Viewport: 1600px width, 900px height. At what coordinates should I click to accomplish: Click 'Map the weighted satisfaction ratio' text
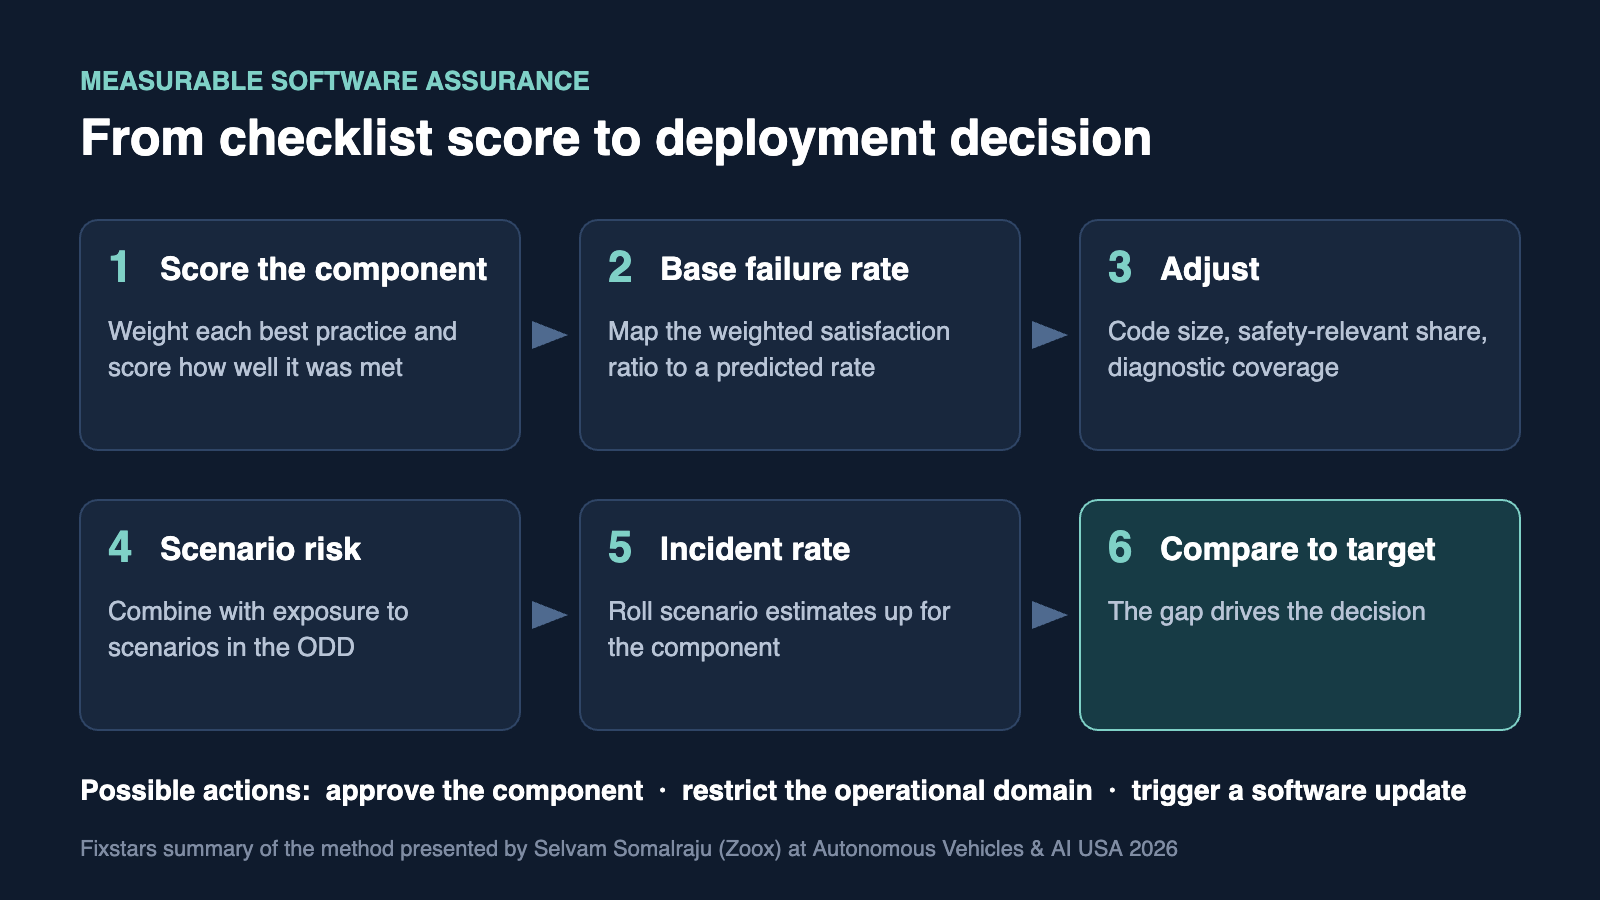click(779, 349)
